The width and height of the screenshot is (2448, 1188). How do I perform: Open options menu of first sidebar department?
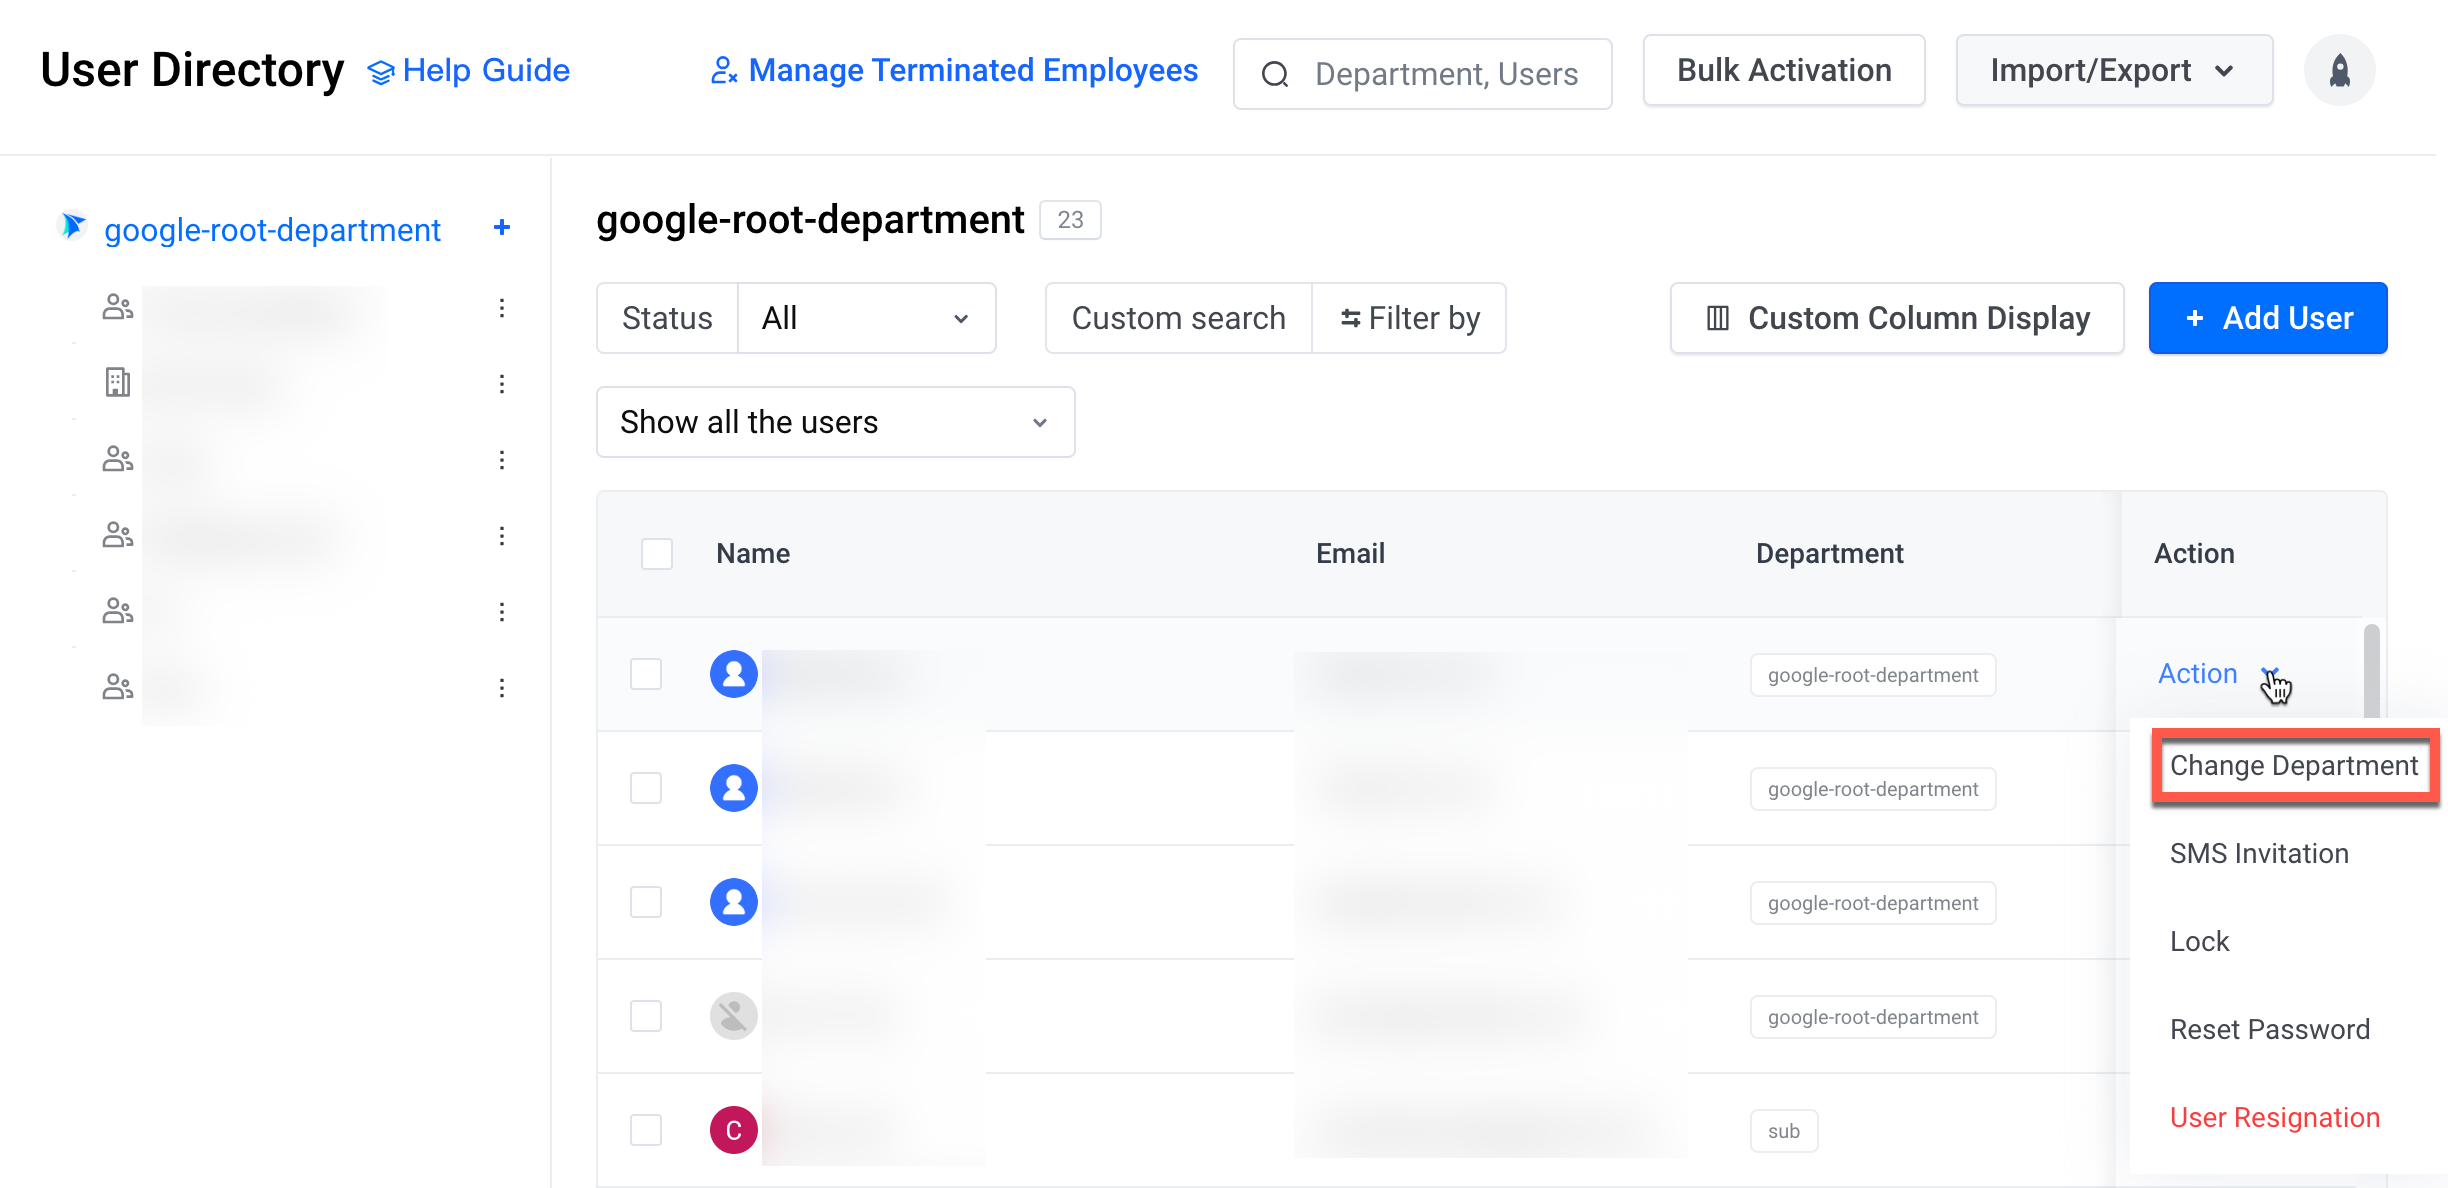tap(502, 308)
